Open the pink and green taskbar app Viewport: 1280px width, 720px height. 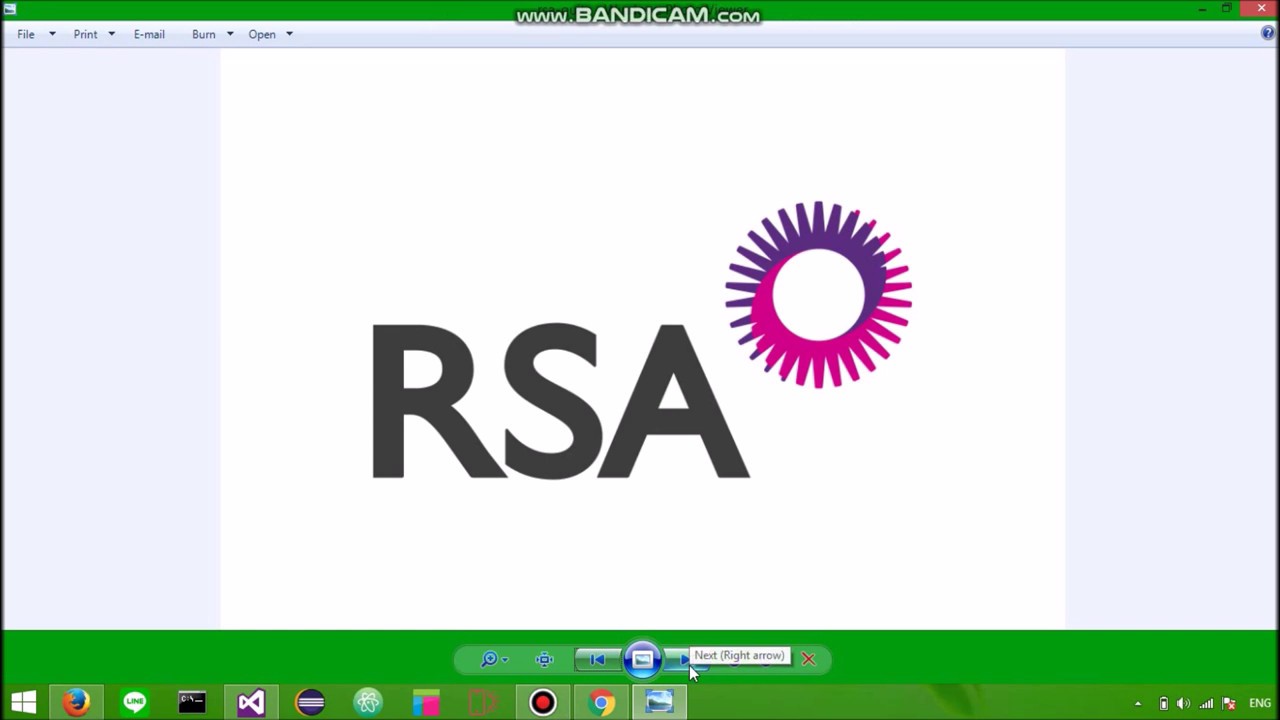(x=426, y=703)
